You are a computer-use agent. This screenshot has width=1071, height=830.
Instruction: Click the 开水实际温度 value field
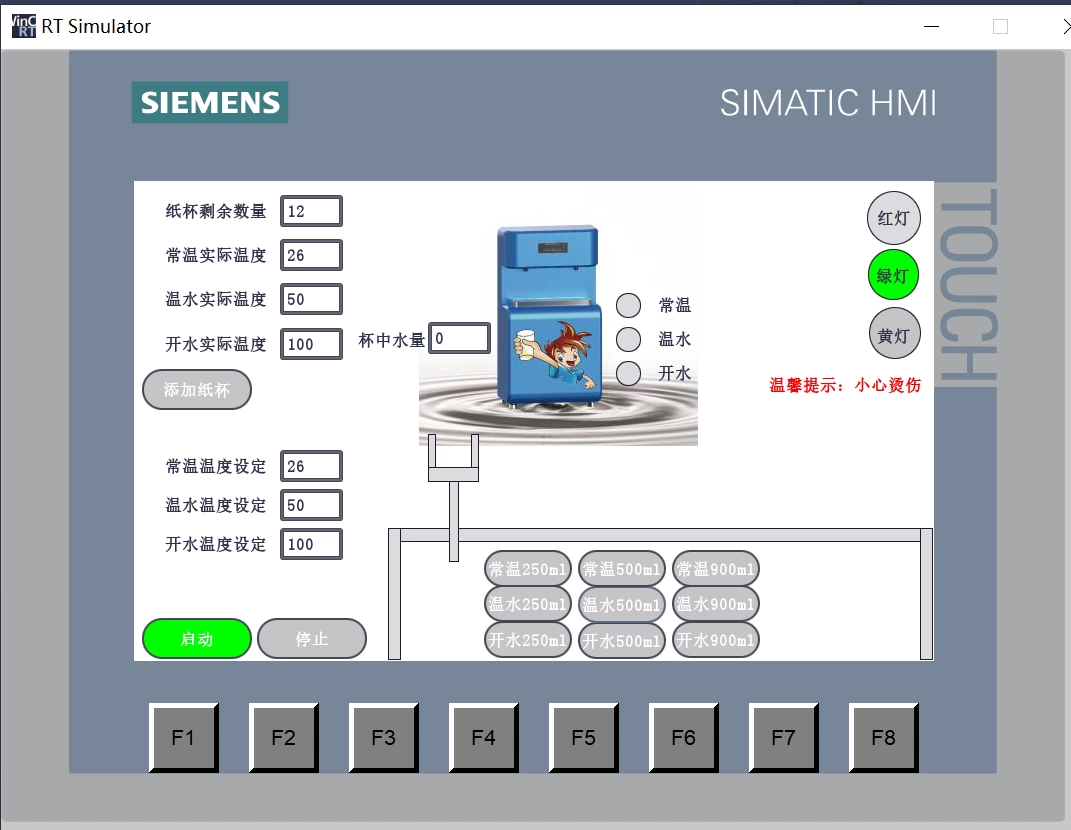coord(311,344)
